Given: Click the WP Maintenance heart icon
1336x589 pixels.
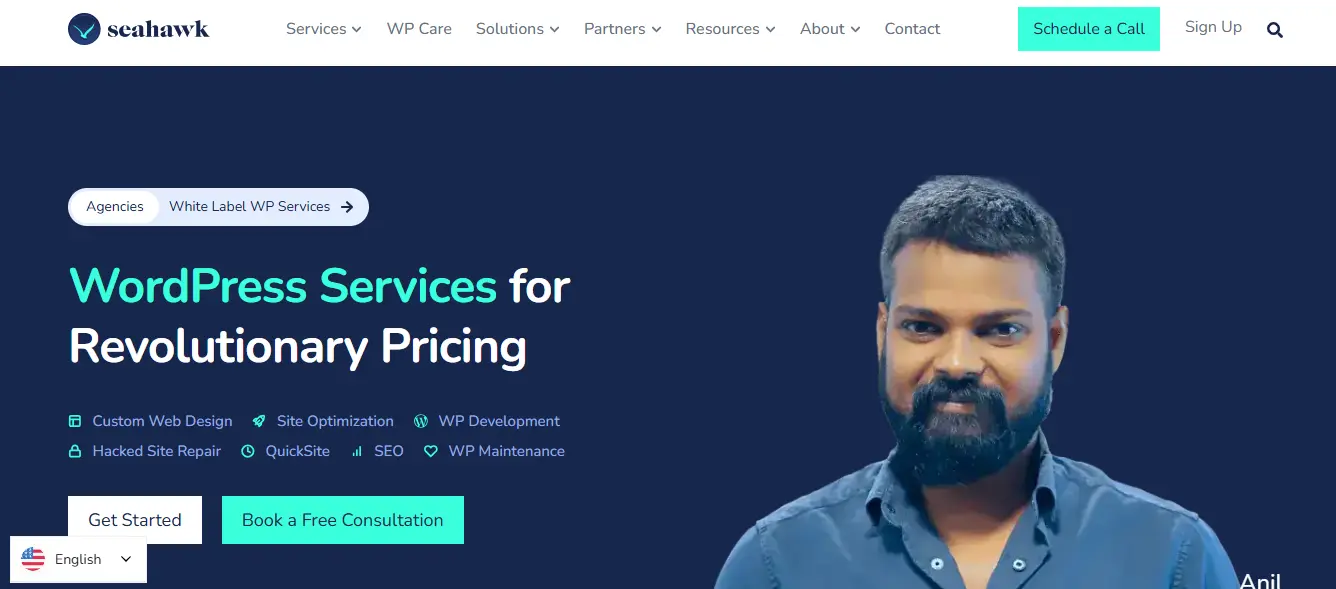Looking at the screenshot, I should click(431, 451).
